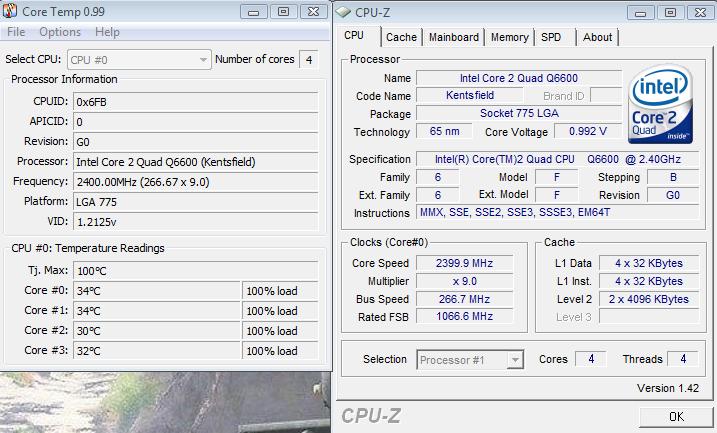Viewport: 717px width, 433px height.
Task: Click the VID field showing 1.2125v
Action: point(196,222)
